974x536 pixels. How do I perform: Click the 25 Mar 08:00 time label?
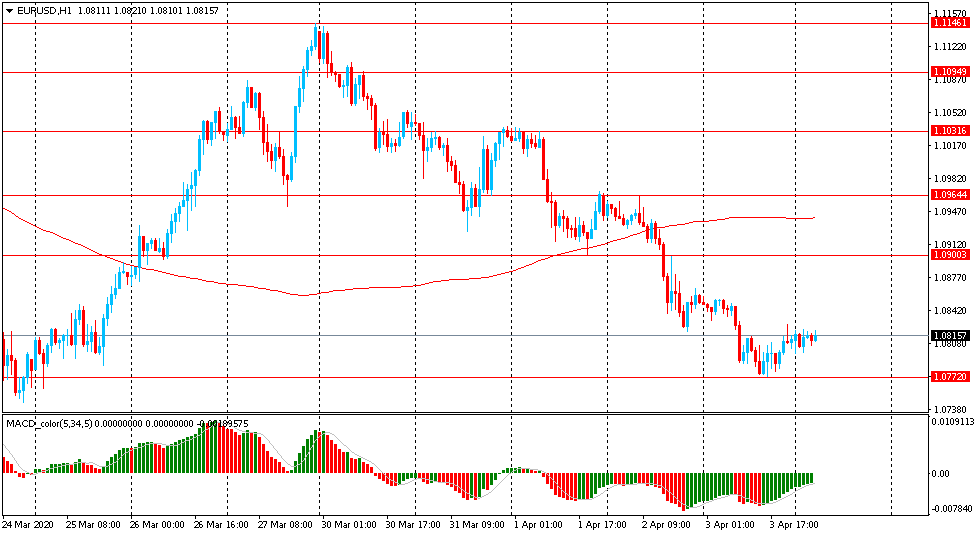93,524
